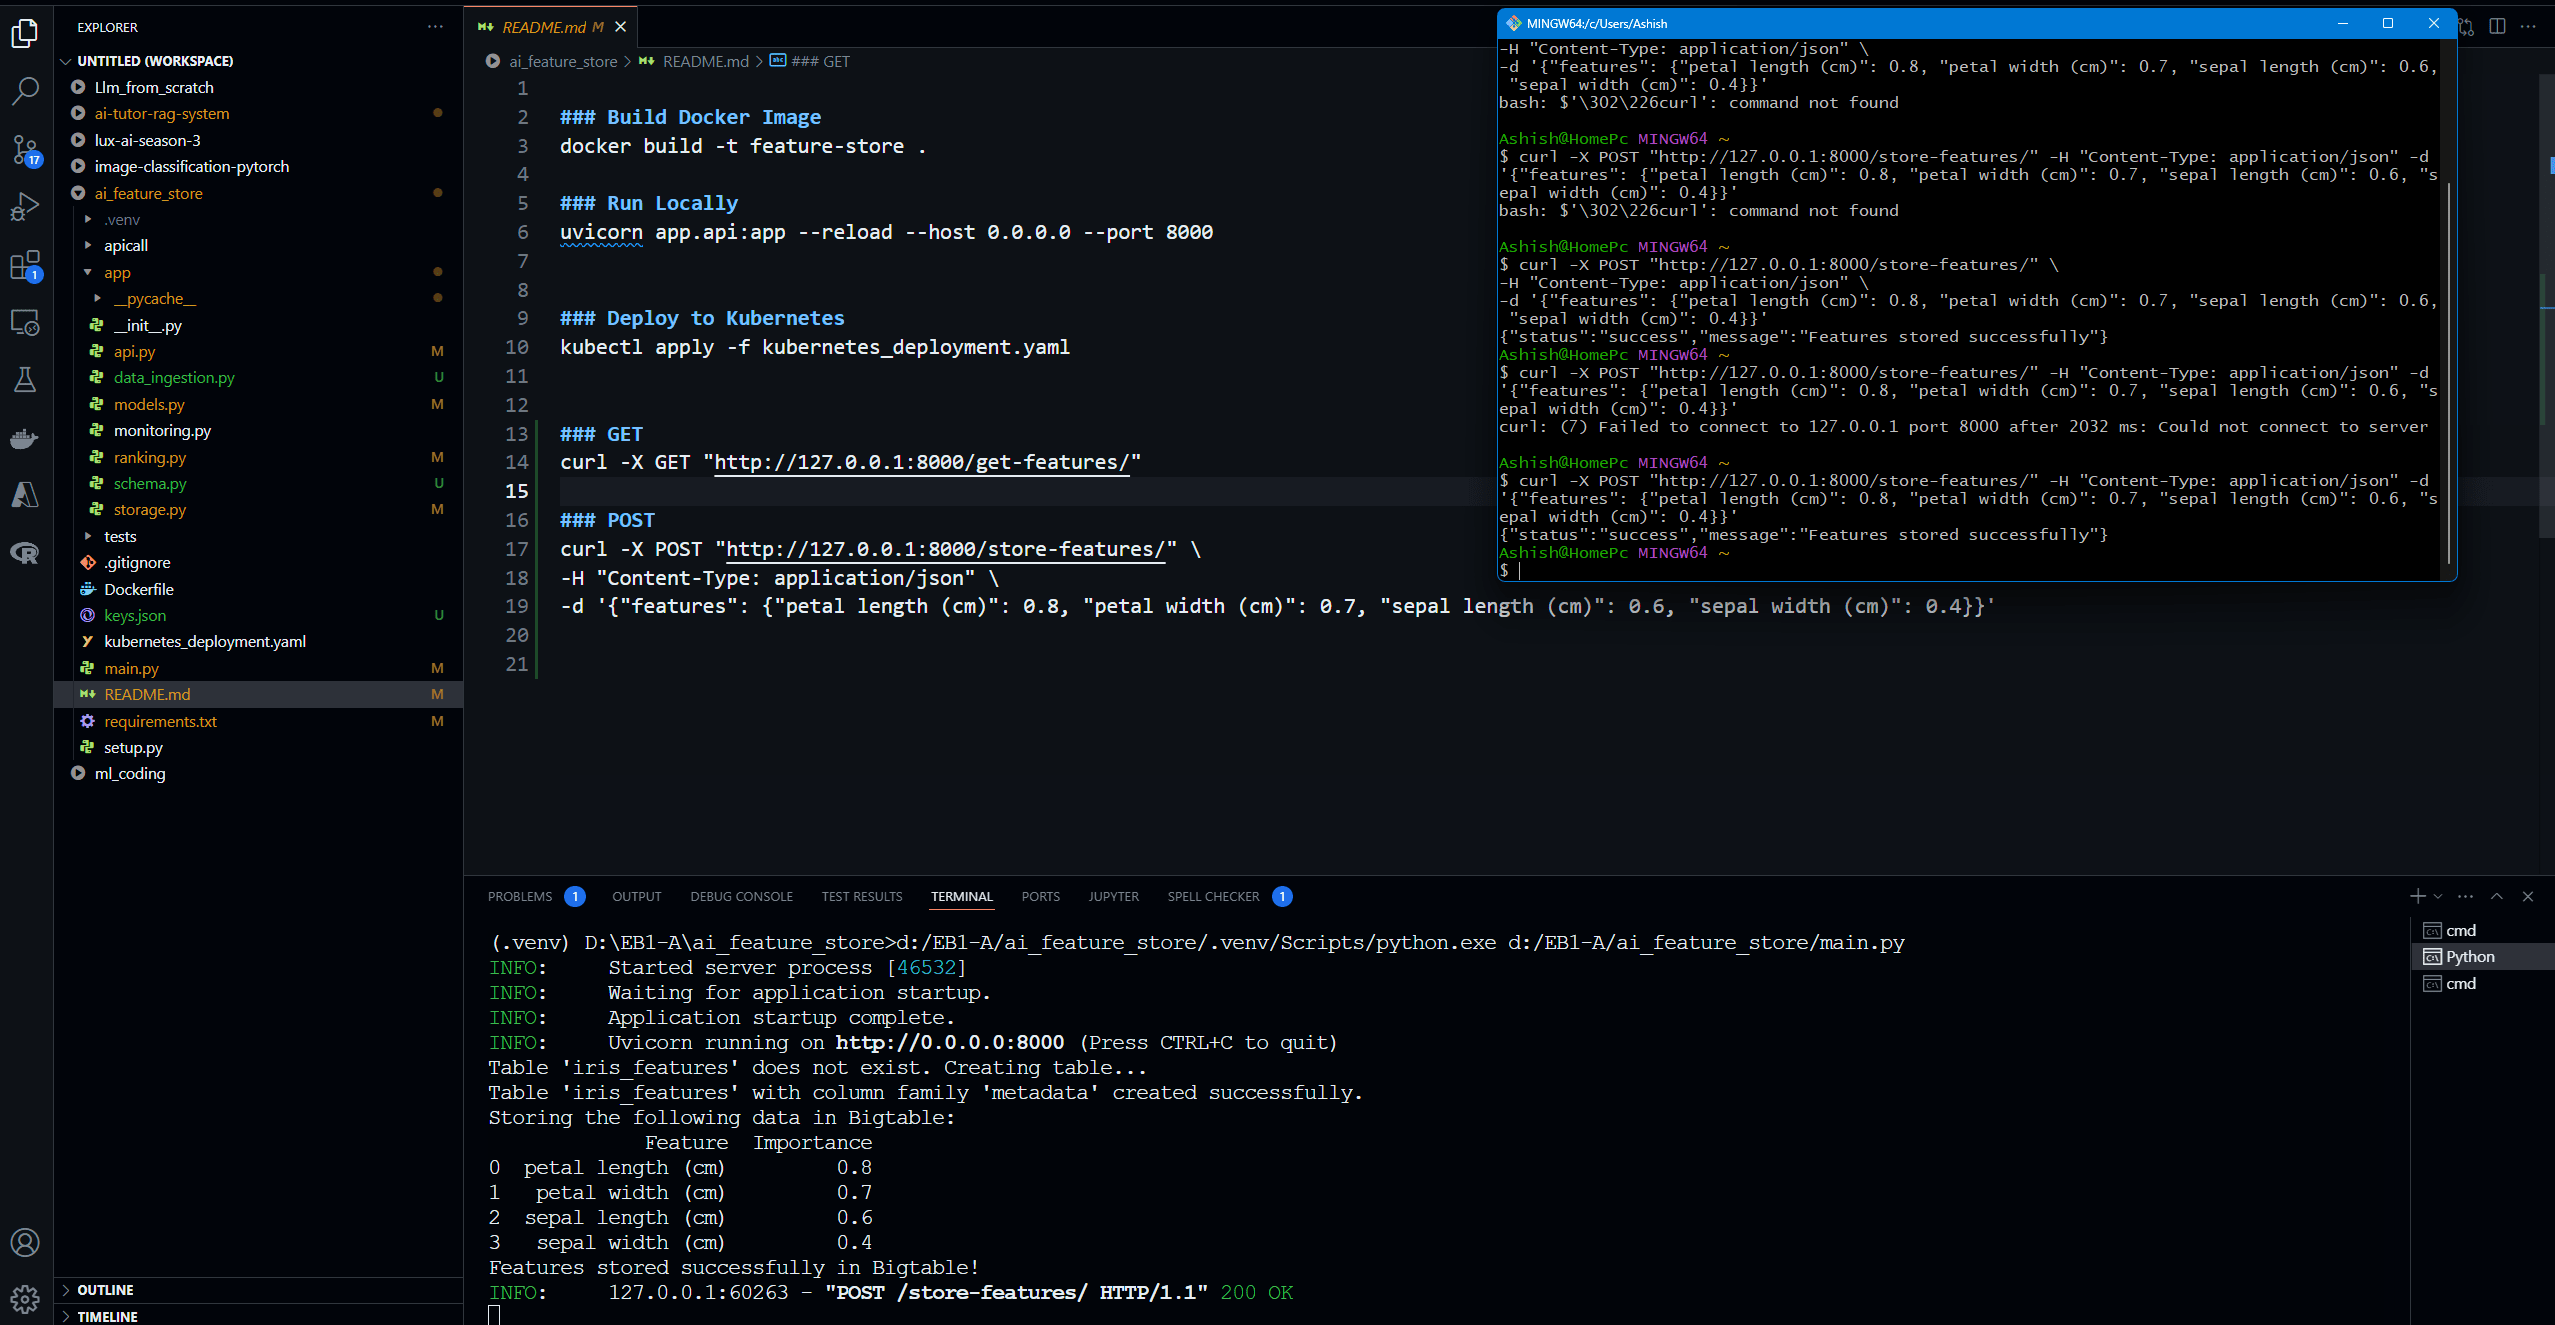Open the Manage settings gear

click(25, 1298)
